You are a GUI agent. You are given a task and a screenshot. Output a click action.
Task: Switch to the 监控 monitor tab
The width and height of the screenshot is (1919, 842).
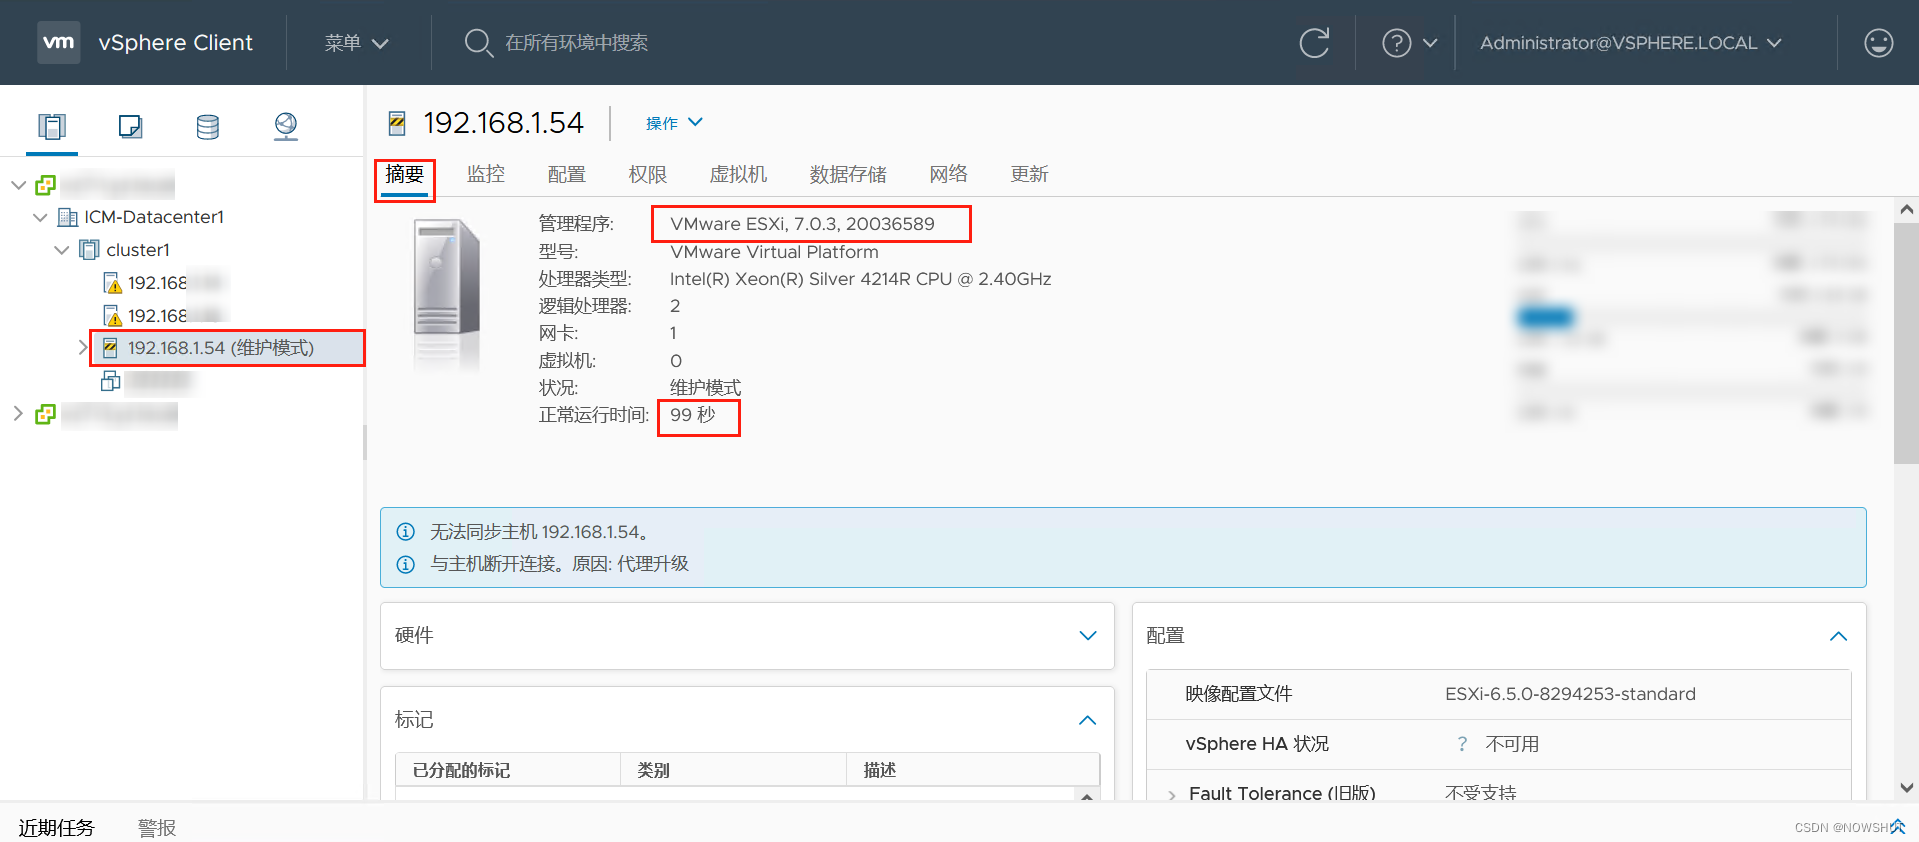(486, 175)
